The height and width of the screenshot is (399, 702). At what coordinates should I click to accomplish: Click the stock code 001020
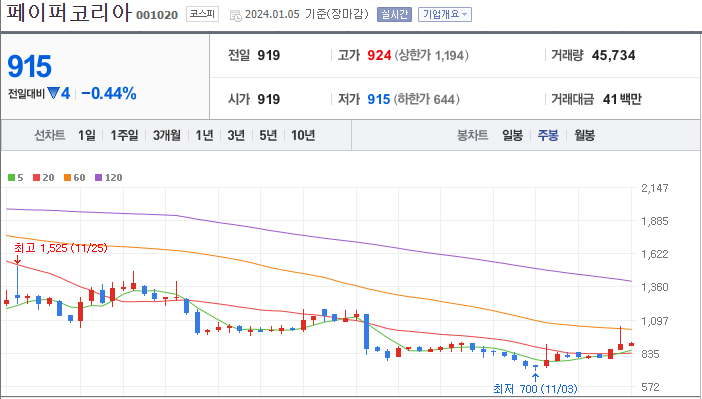[157, 15]
